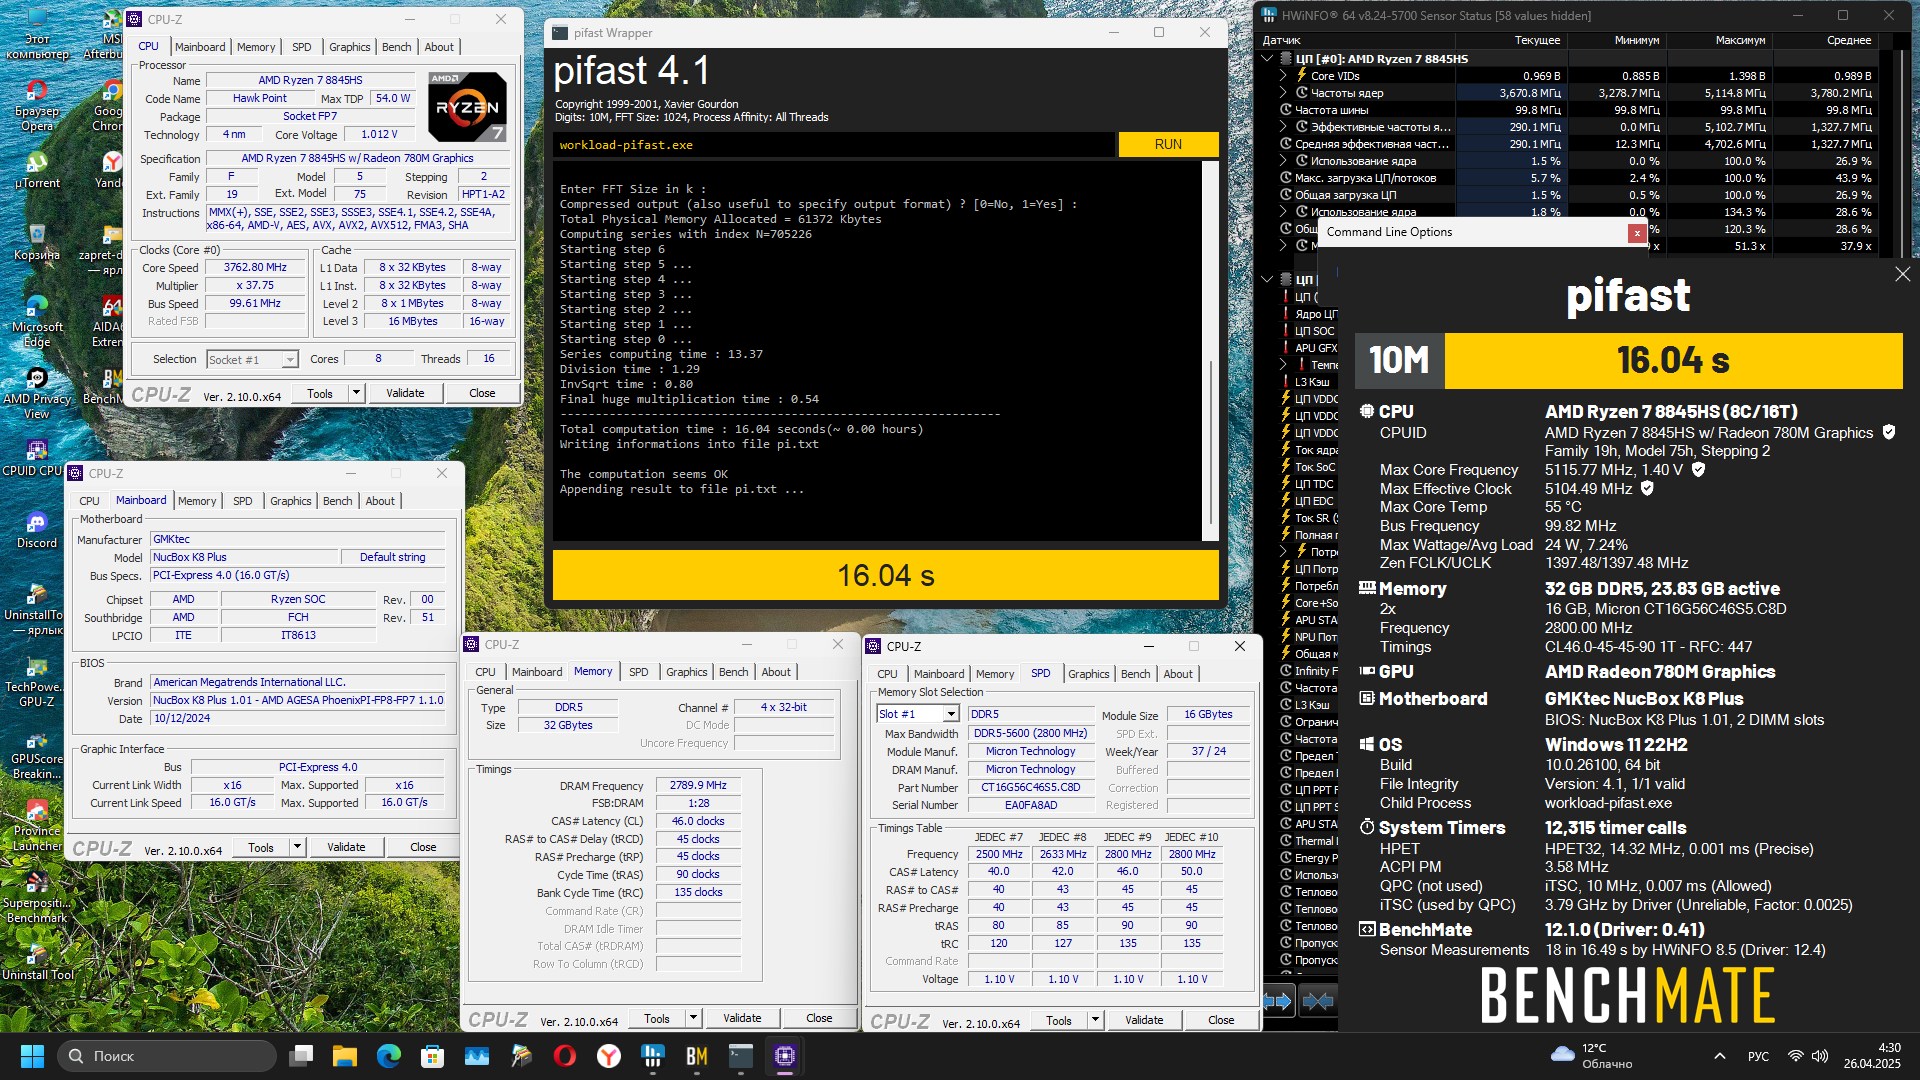1920x1080 pixels.
Task: Open the Start menu on the taskbar
Action: click(x=32, y=1056)
